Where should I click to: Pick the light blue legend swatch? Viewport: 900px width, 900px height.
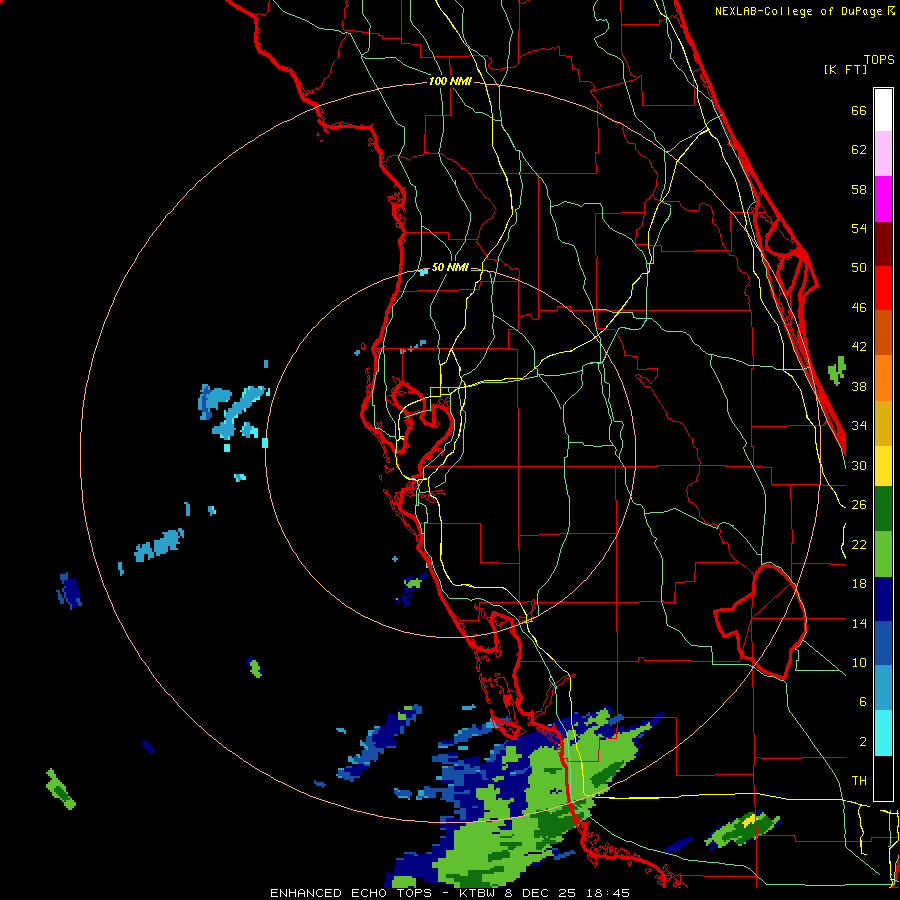tap(883, 688)
